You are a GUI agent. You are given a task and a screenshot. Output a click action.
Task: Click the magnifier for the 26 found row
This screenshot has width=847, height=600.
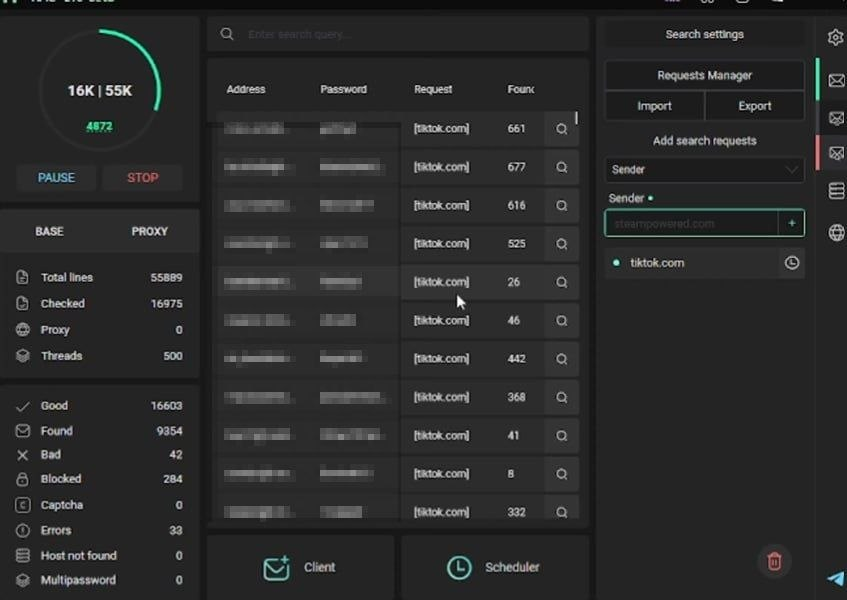click(561, 282)
